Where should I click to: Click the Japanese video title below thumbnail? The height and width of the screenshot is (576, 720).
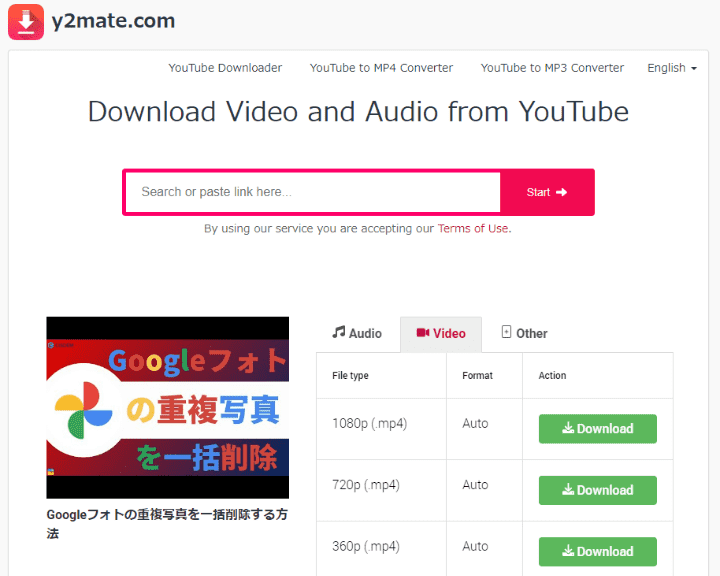(x=167, y=524)
